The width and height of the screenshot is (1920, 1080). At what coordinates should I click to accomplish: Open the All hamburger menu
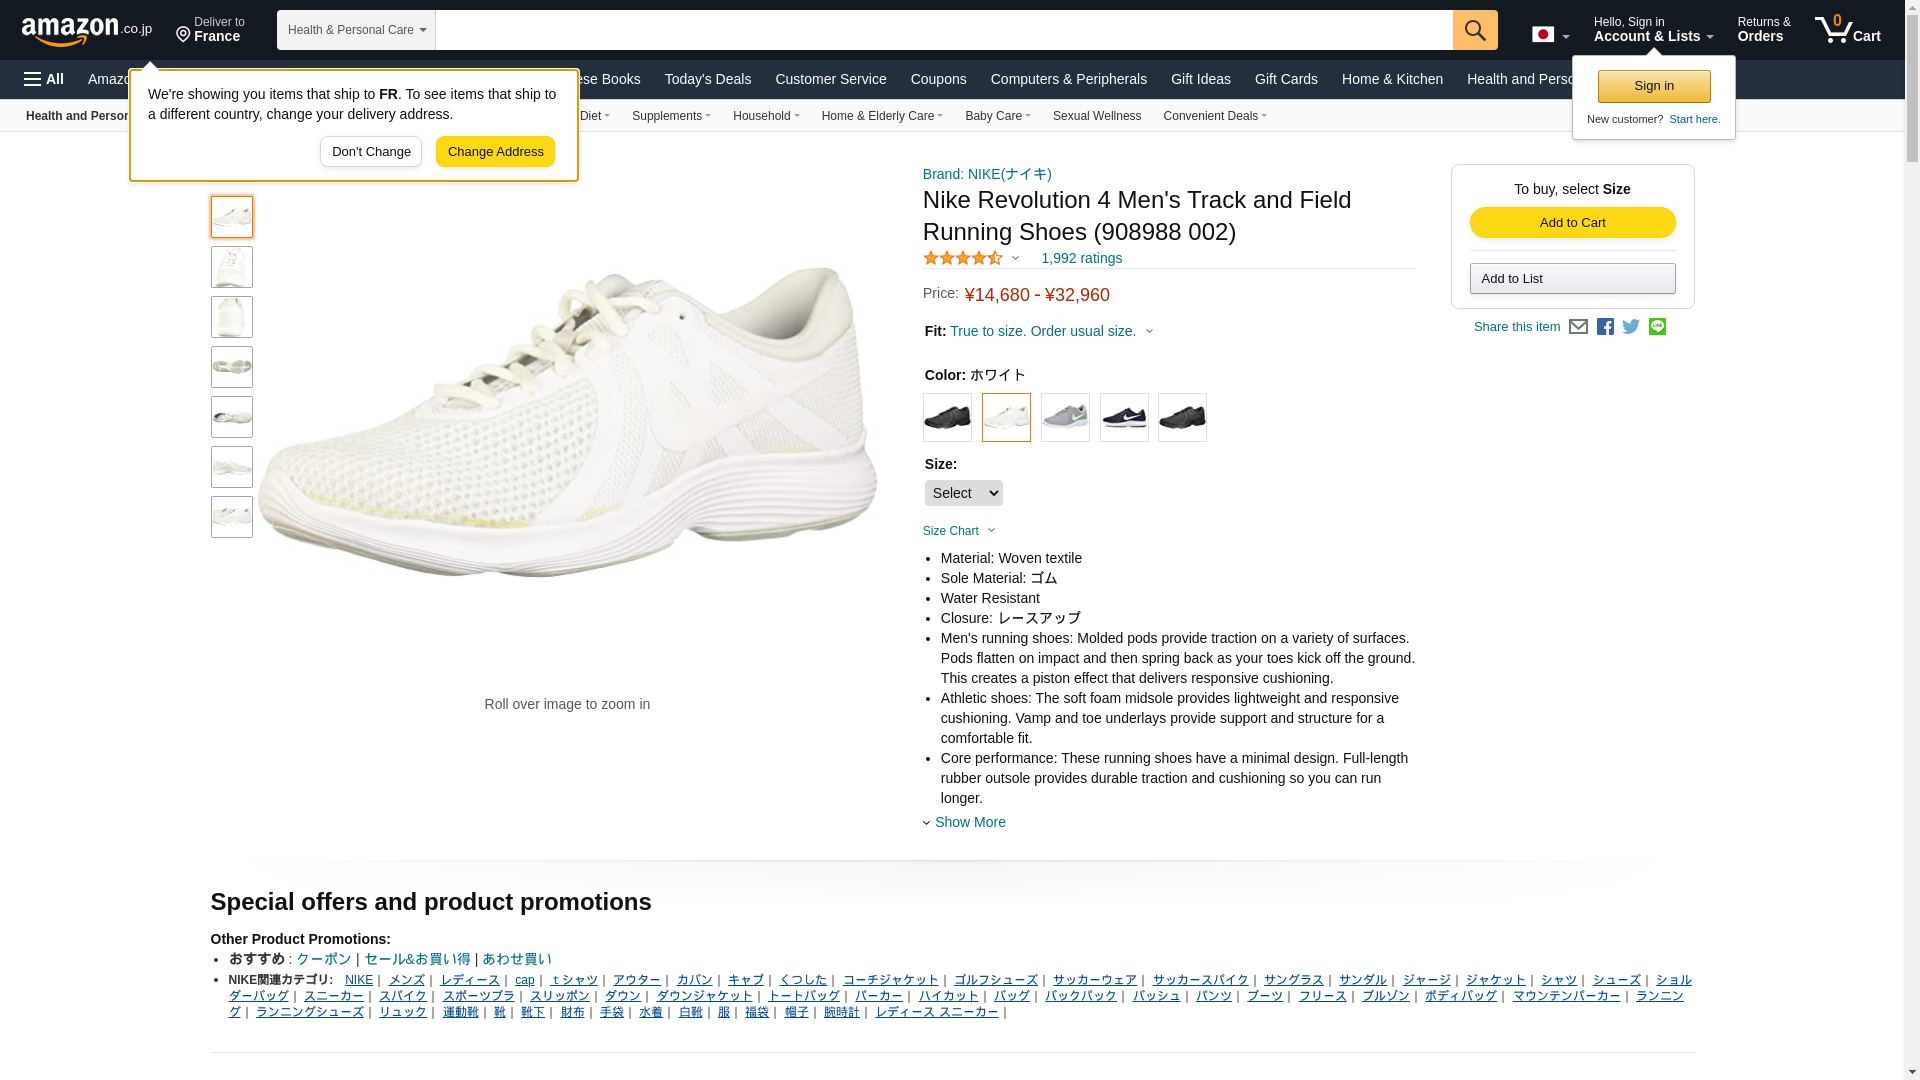coord(44,79)
